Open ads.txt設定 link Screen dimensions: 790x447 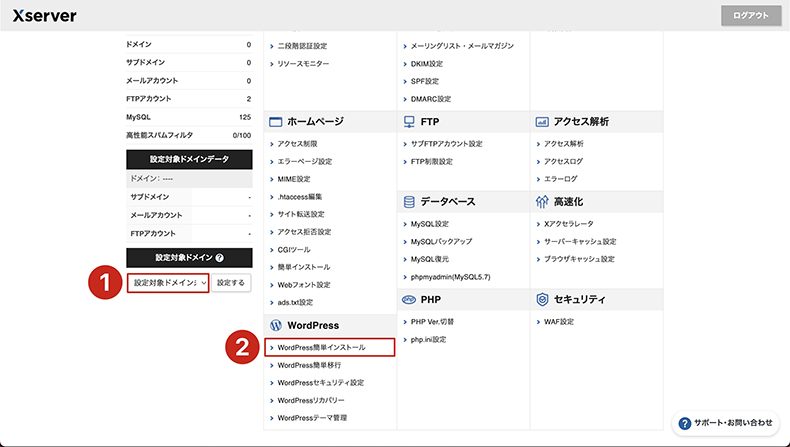(x=295, y=302)
